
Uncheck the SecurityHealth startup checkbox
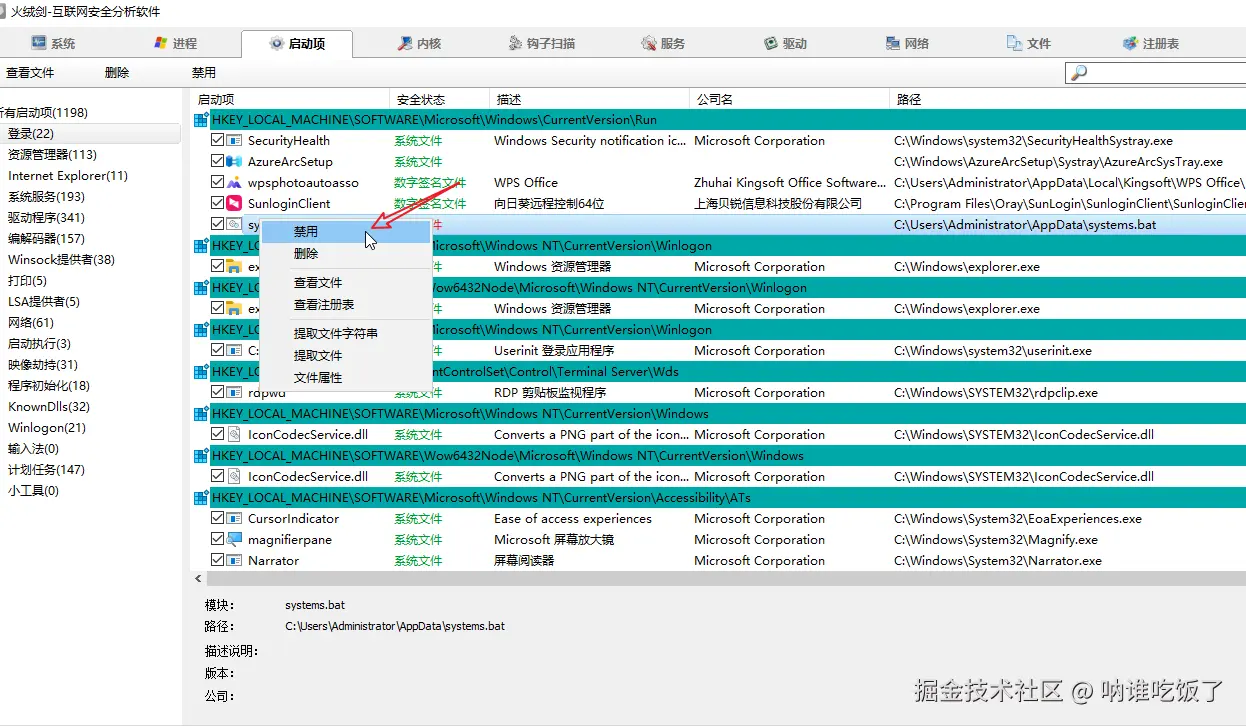217,141
